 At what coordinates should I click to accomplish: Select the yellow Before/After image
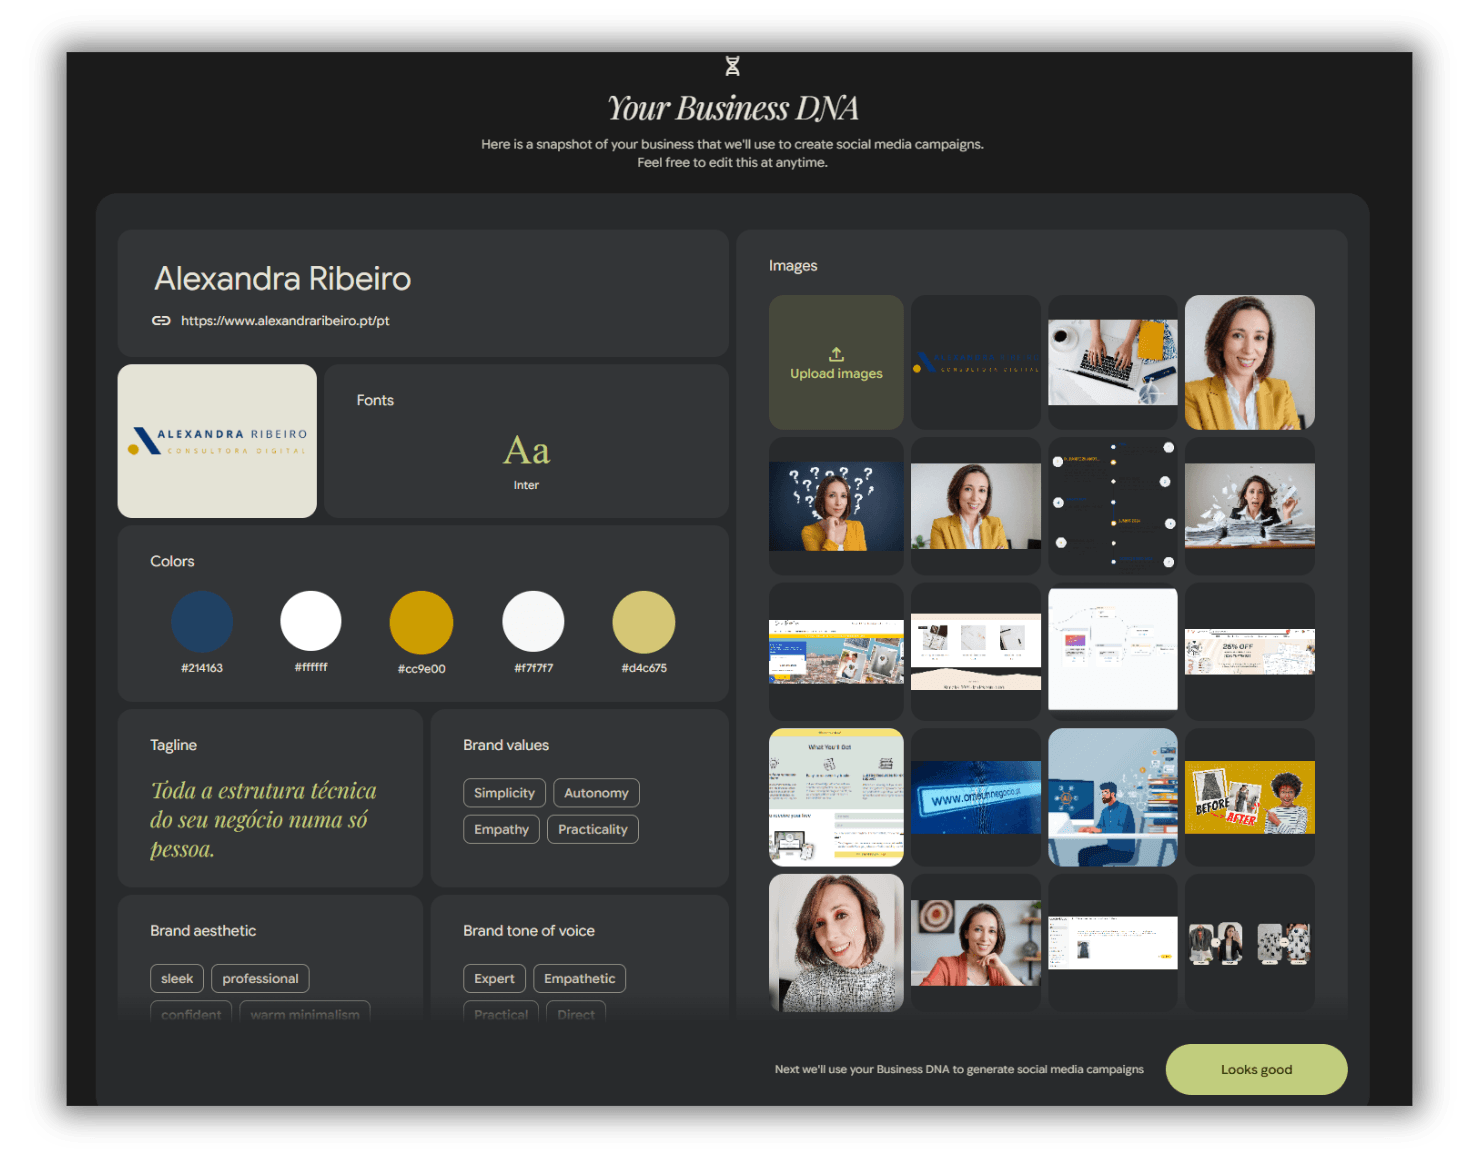[1249, 797]
